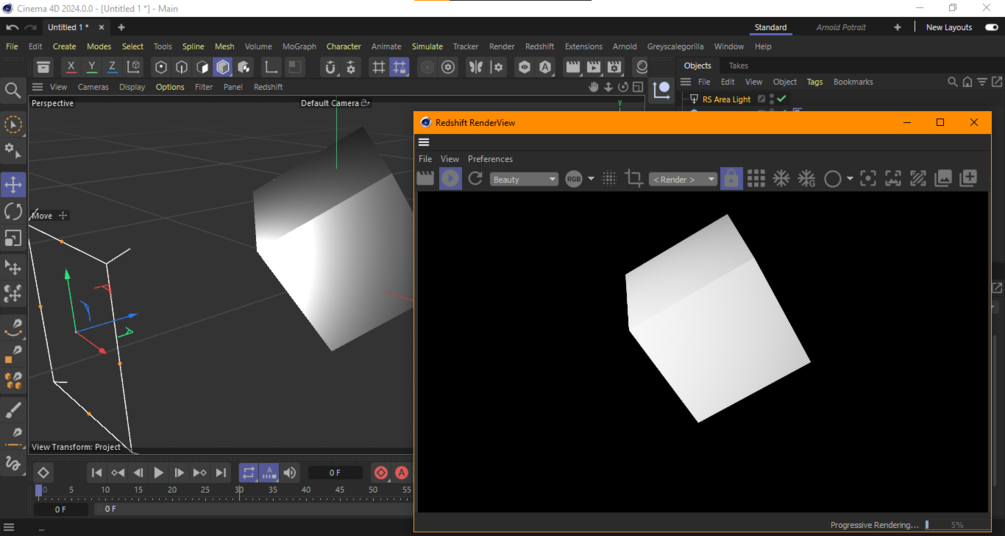Toggle timeline sound speaker
The image size is (1005, 536).
pyautogui.click(x=290, y=473)
